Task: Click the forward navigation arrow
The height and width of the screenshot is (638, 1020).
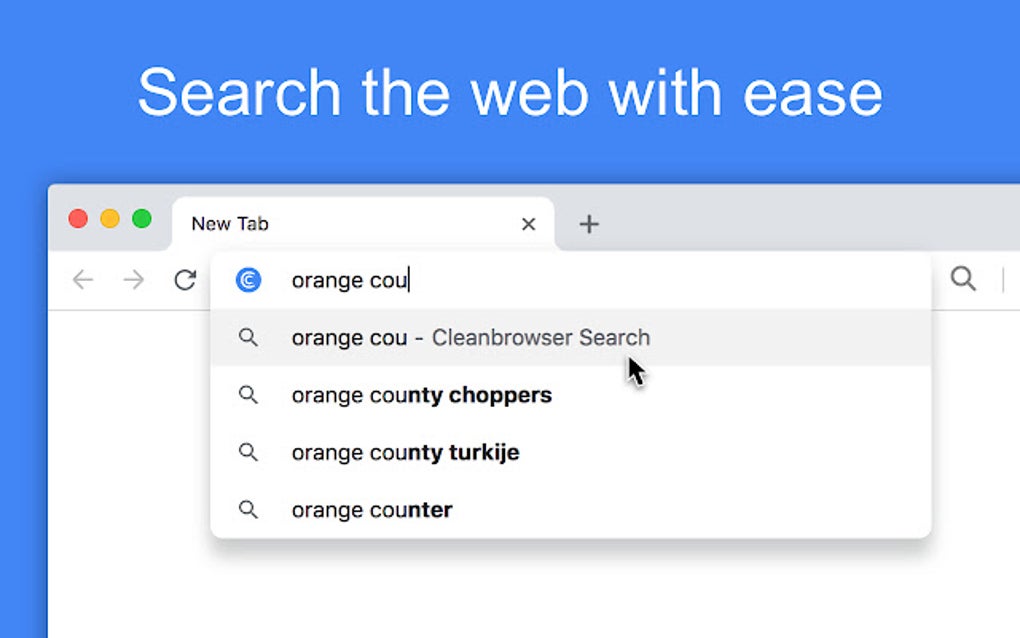Action: point(133,281)
